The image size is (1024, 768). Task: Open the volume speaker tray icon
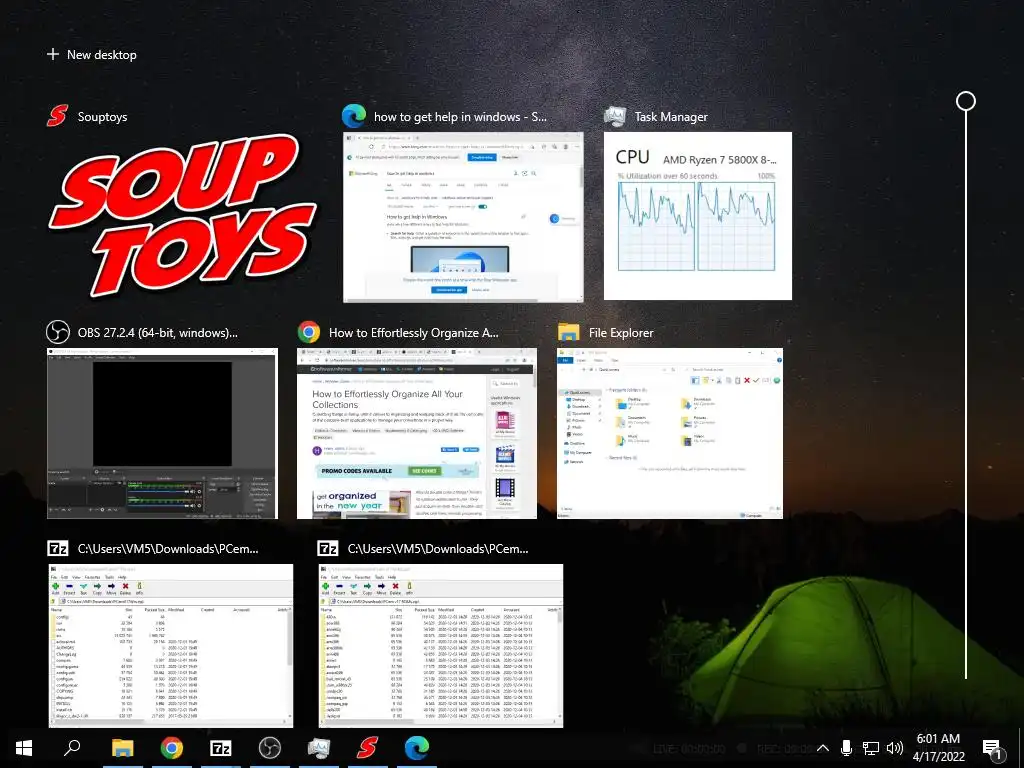point(895,748)
